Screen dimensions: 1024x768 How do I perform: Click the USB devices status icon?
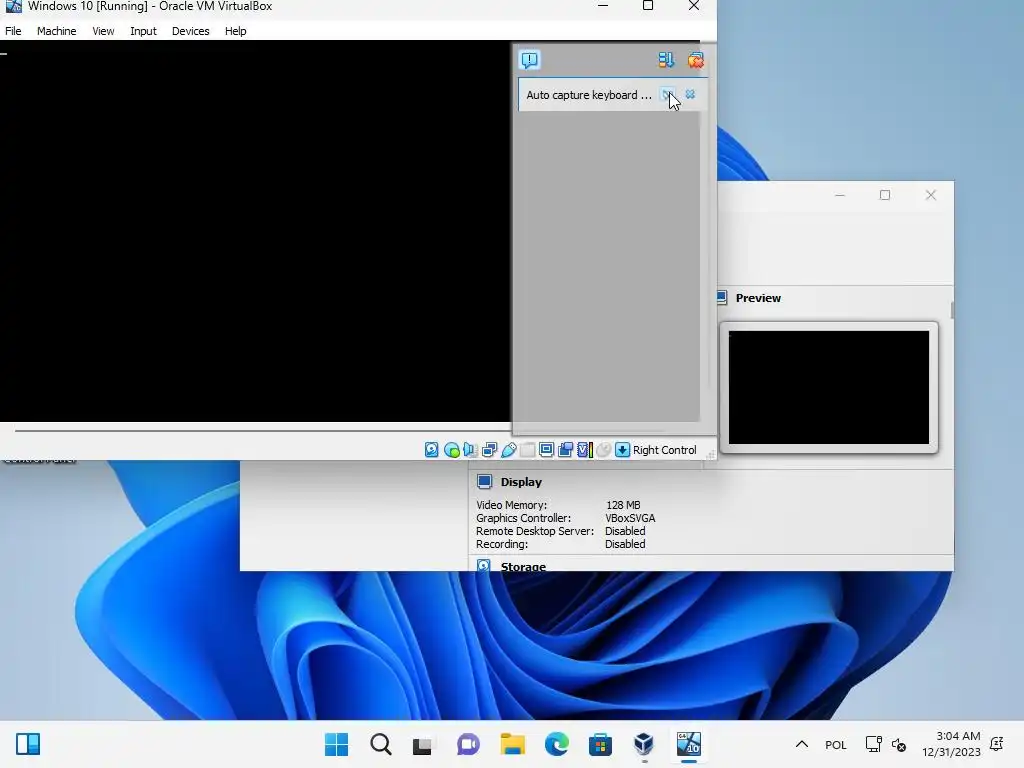pyautogui.click(x=509, y=450)
